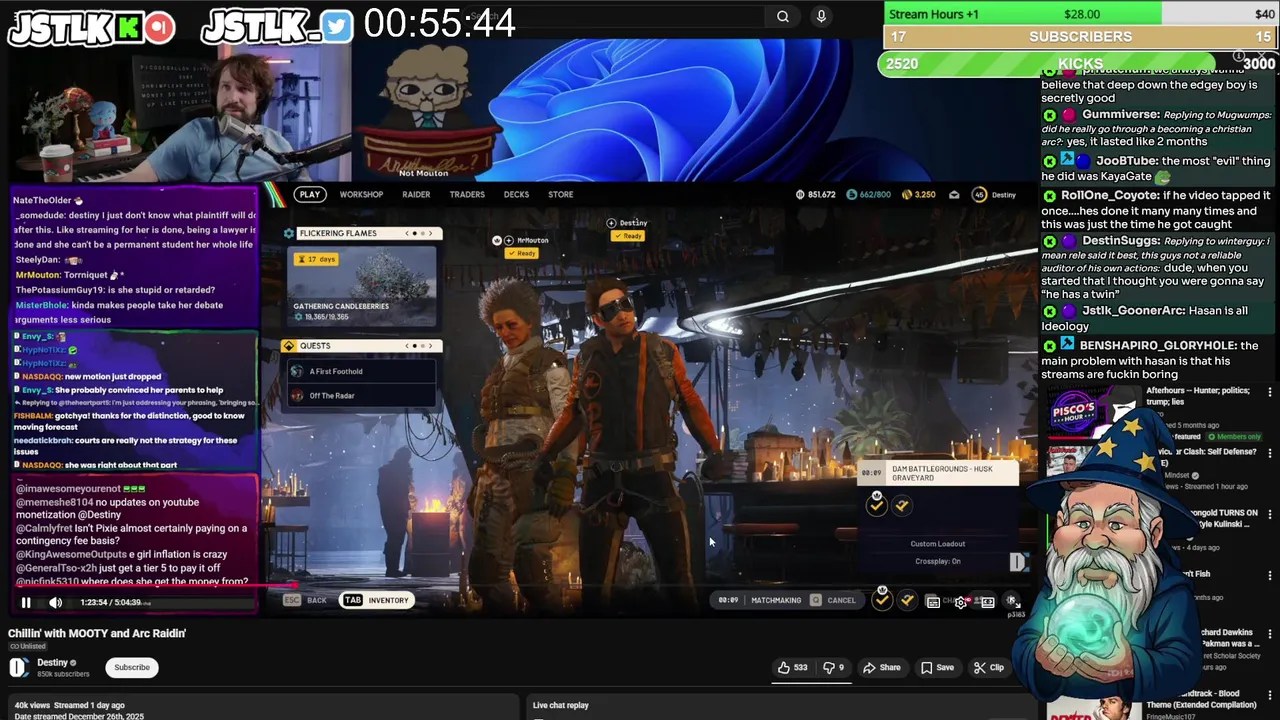Image resolution: width=1280 pixels, height=720 pixels.
Task: Toggle subtitles in the video player
Action: 933,602
